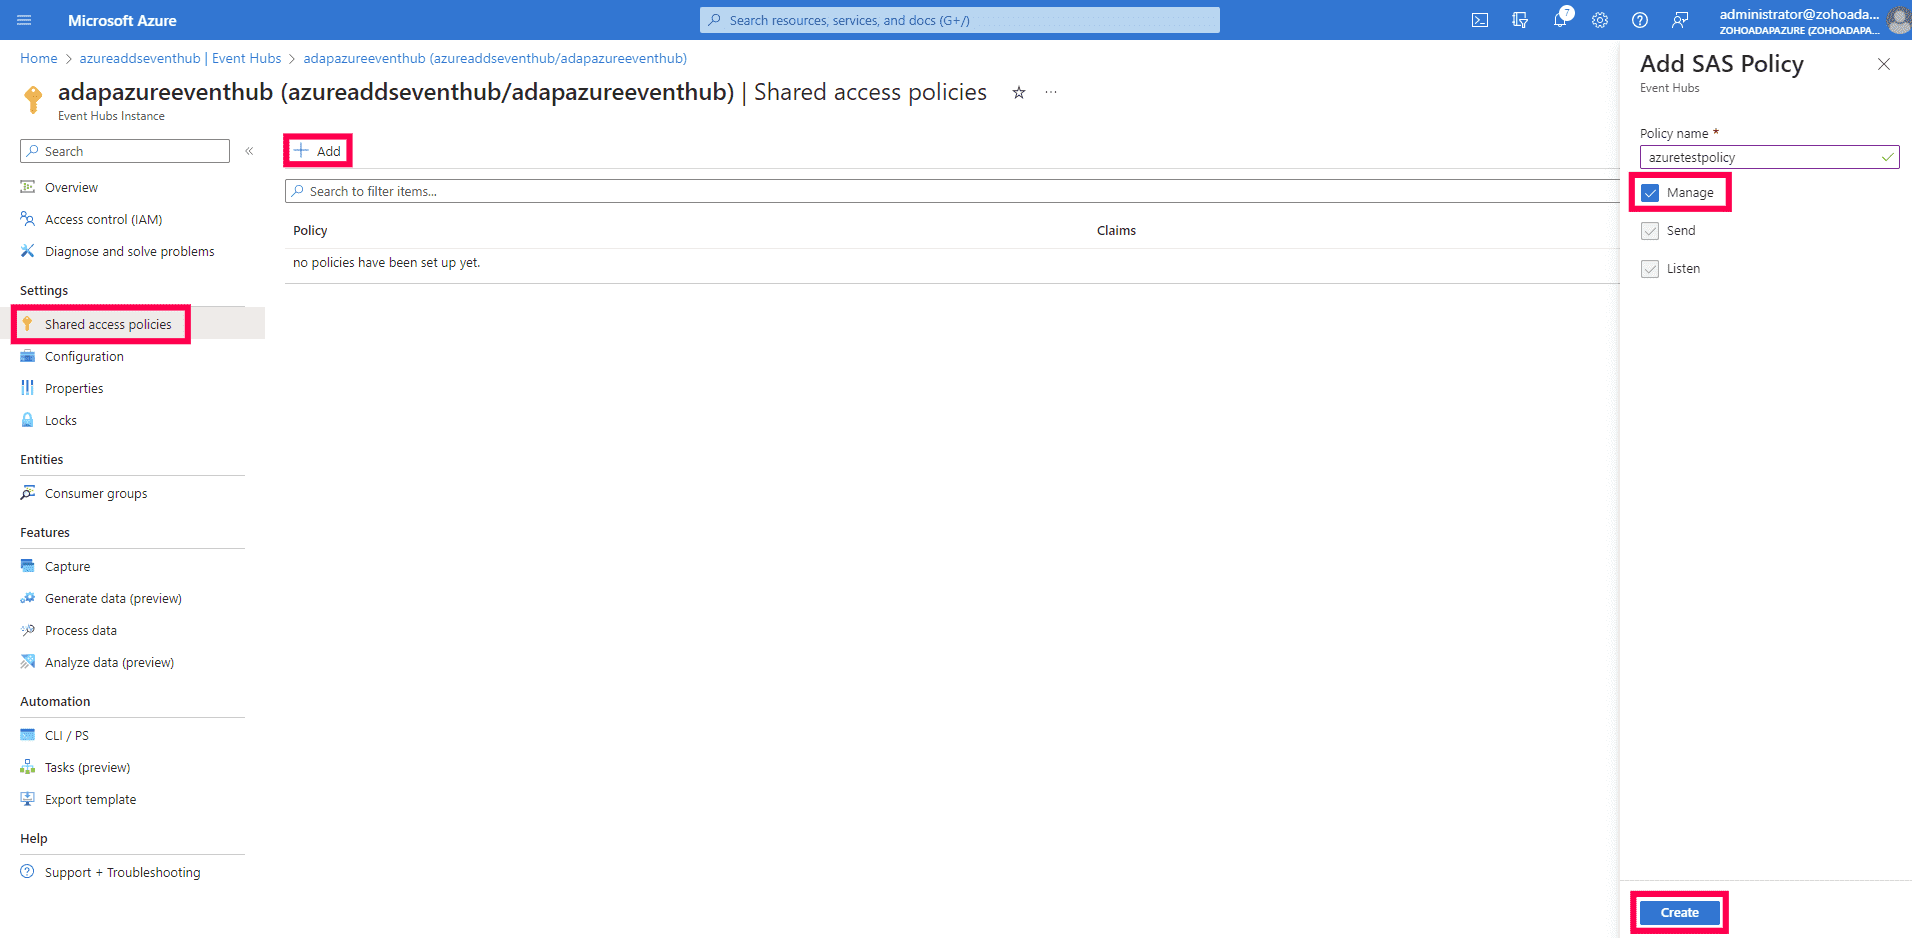Open Analyze data (preview) page
The height and width of the screenshot is (938, 1912).
(x=109, y=662)
